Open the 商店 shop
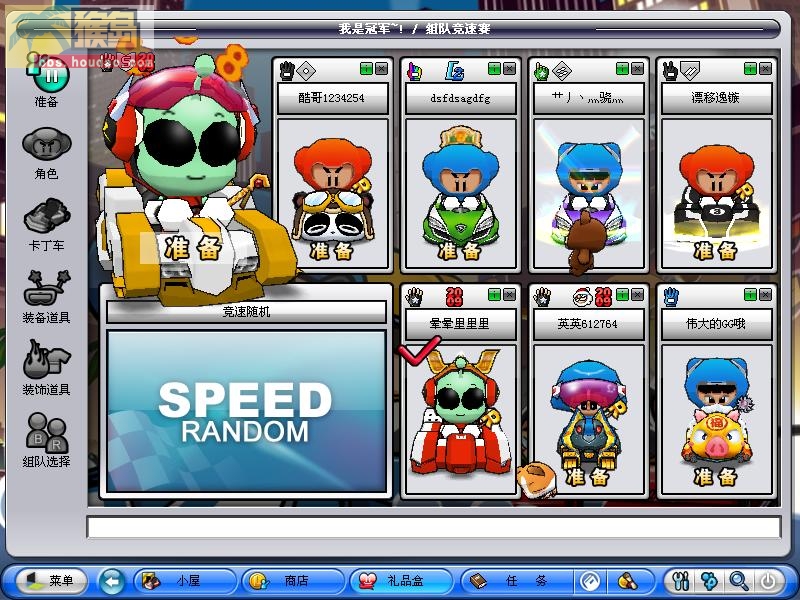The width and height of the screenshot is (800, 600). 293,581
